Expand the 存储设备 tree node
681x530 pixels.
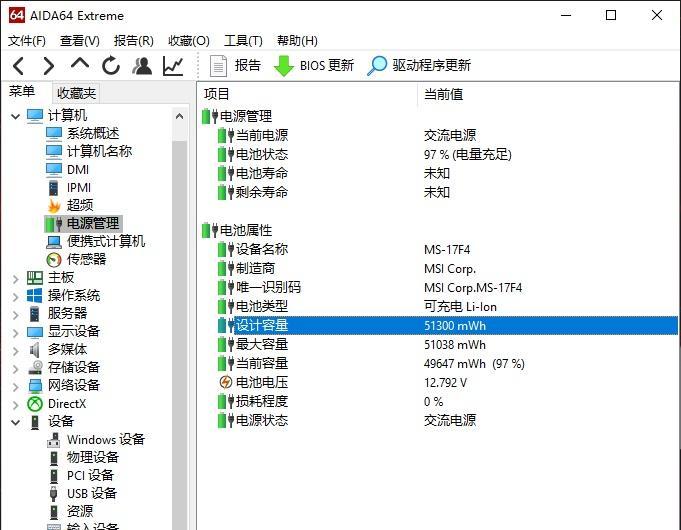tap(16, 369)
